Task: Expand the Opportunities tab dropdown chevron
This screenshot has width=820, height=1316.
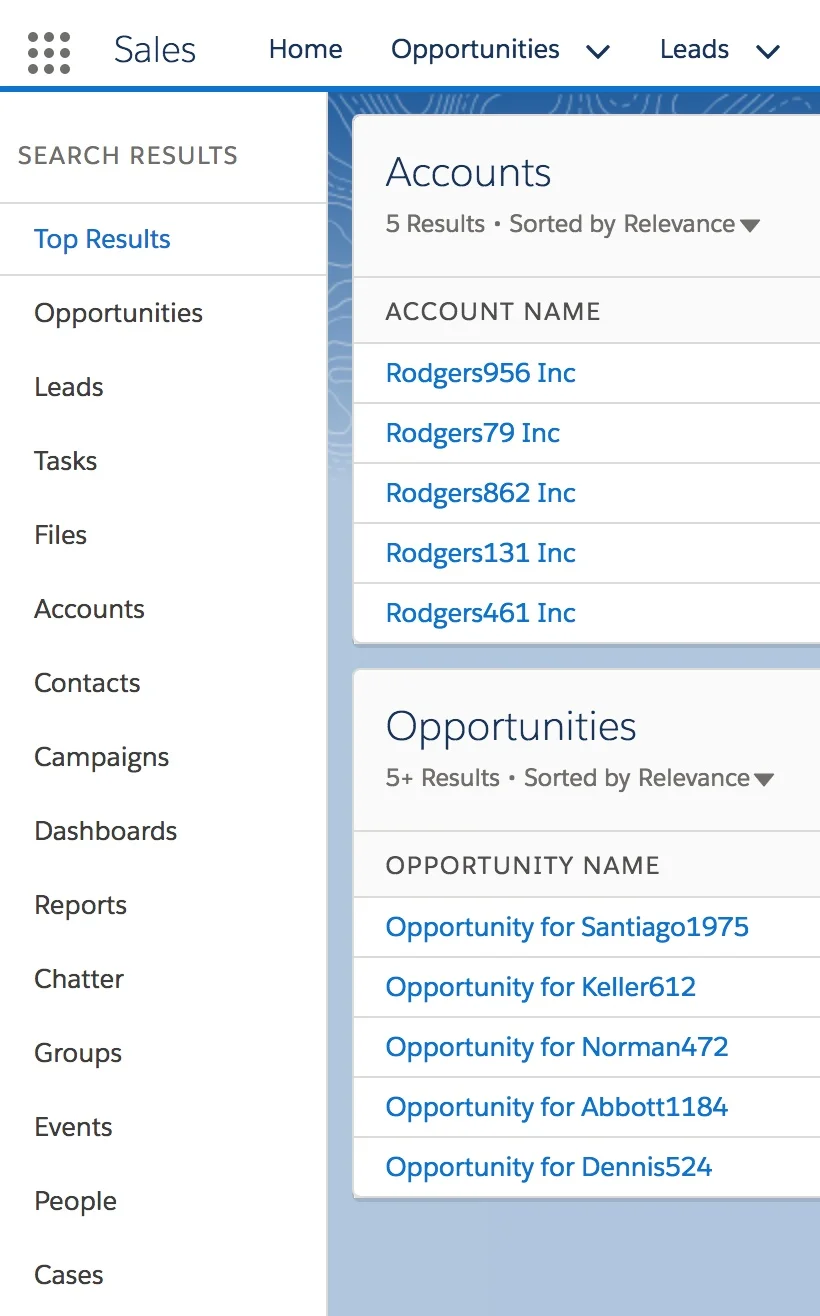Action: (x=598, y=51)
